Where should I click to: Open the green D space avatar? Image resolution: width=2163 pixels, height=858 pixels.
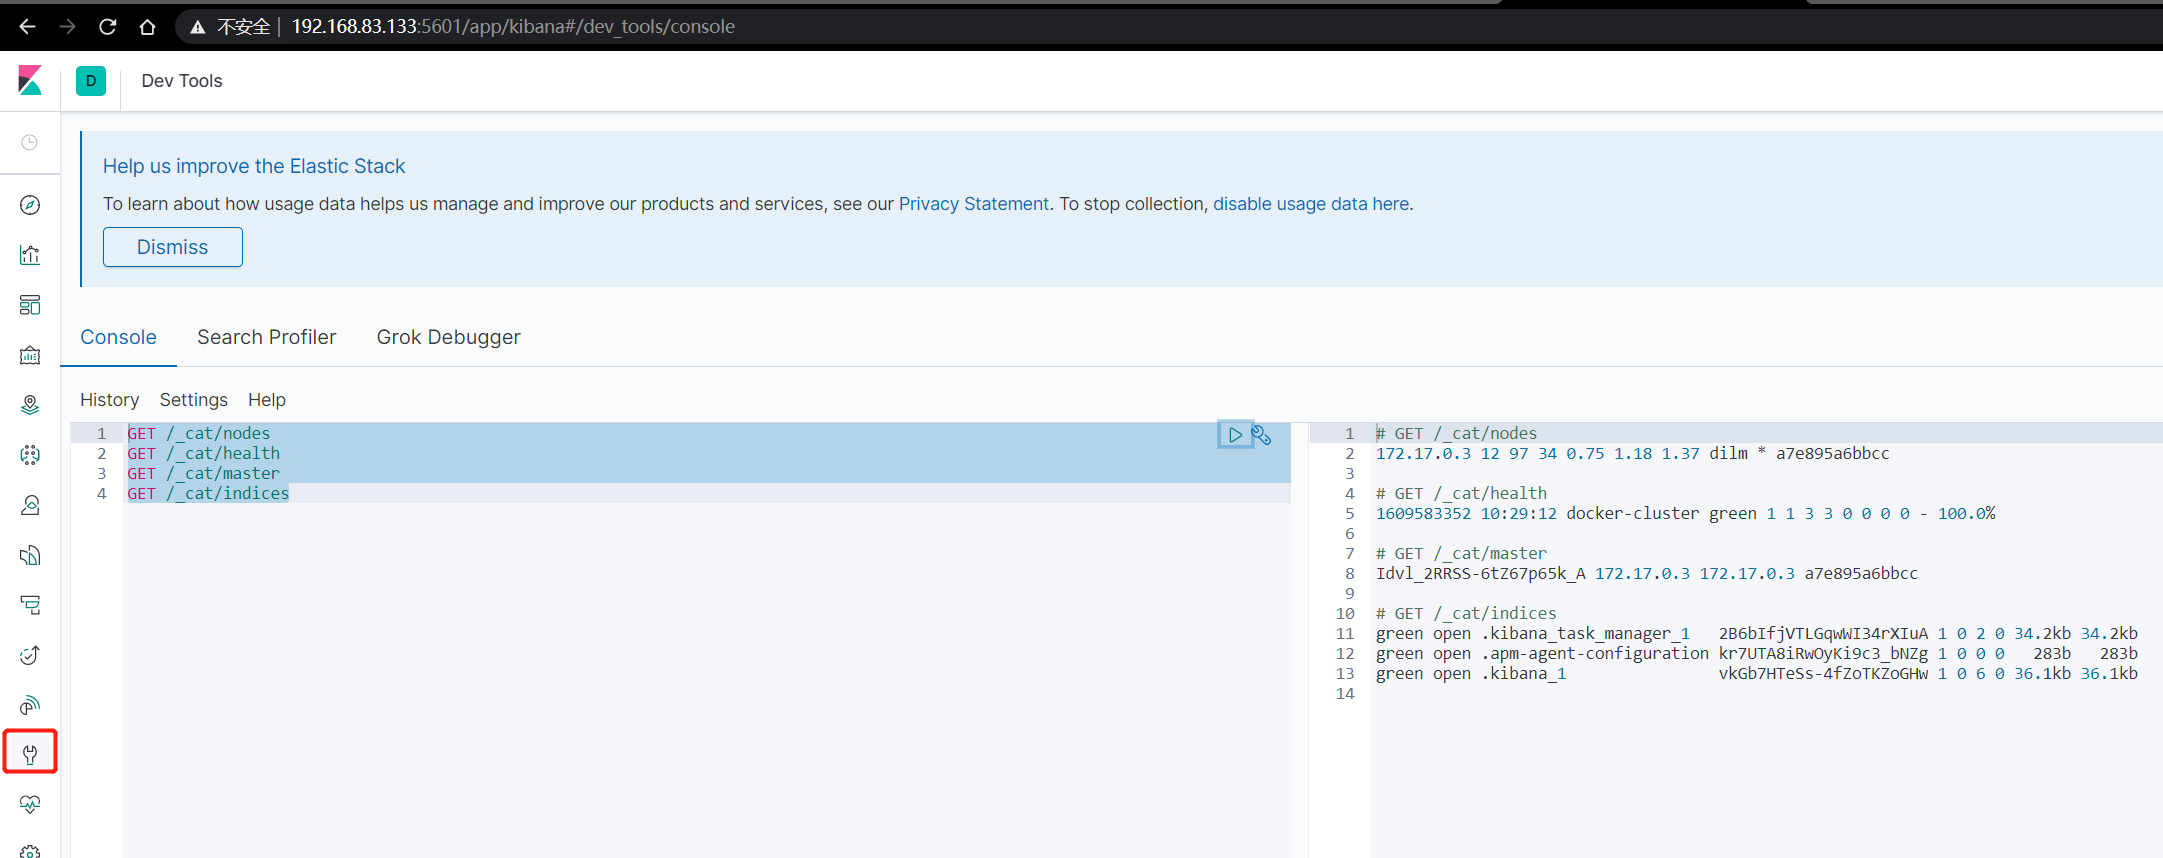click(x=91, y=81)
